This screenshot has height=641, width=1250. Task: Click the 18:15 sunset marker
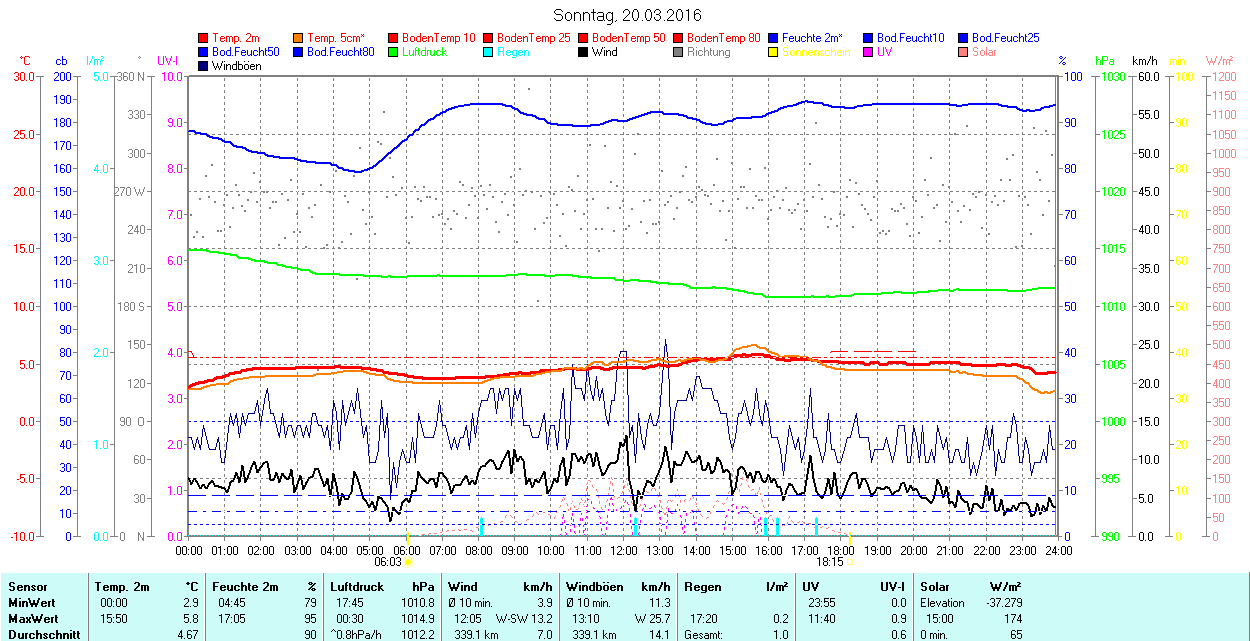coord(830,562)
